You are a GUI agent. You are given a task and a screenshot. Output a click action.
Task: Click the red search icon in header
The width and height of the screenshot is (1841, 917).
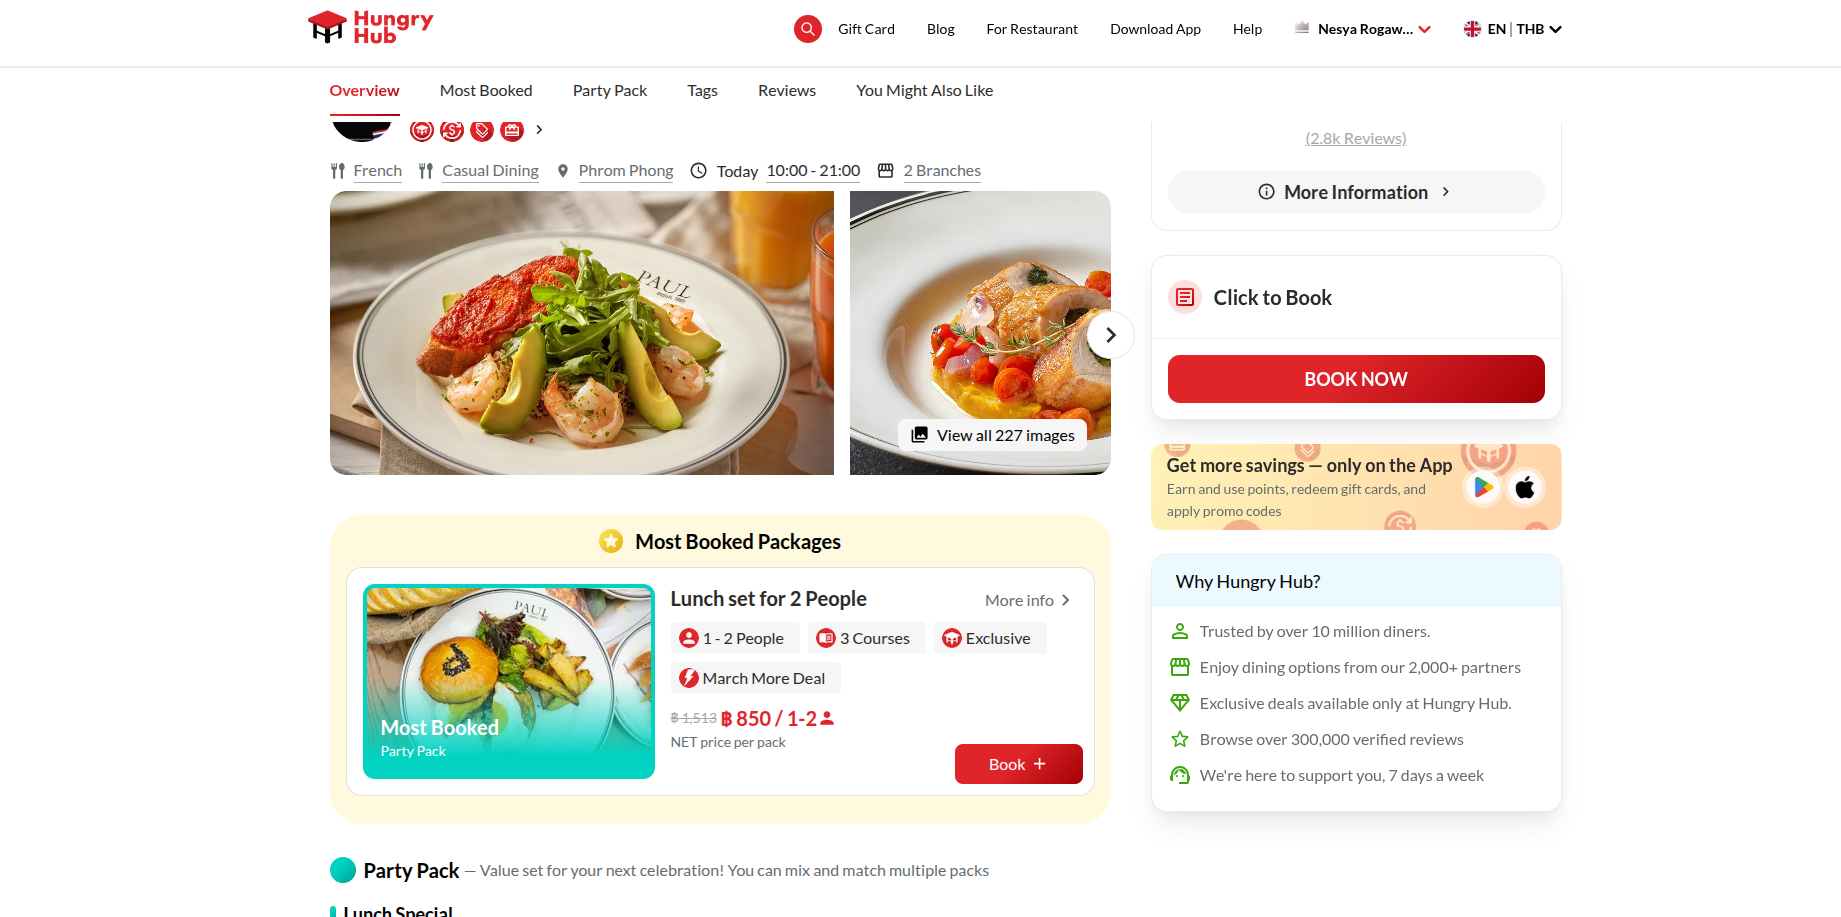click(x=808, y=29)
